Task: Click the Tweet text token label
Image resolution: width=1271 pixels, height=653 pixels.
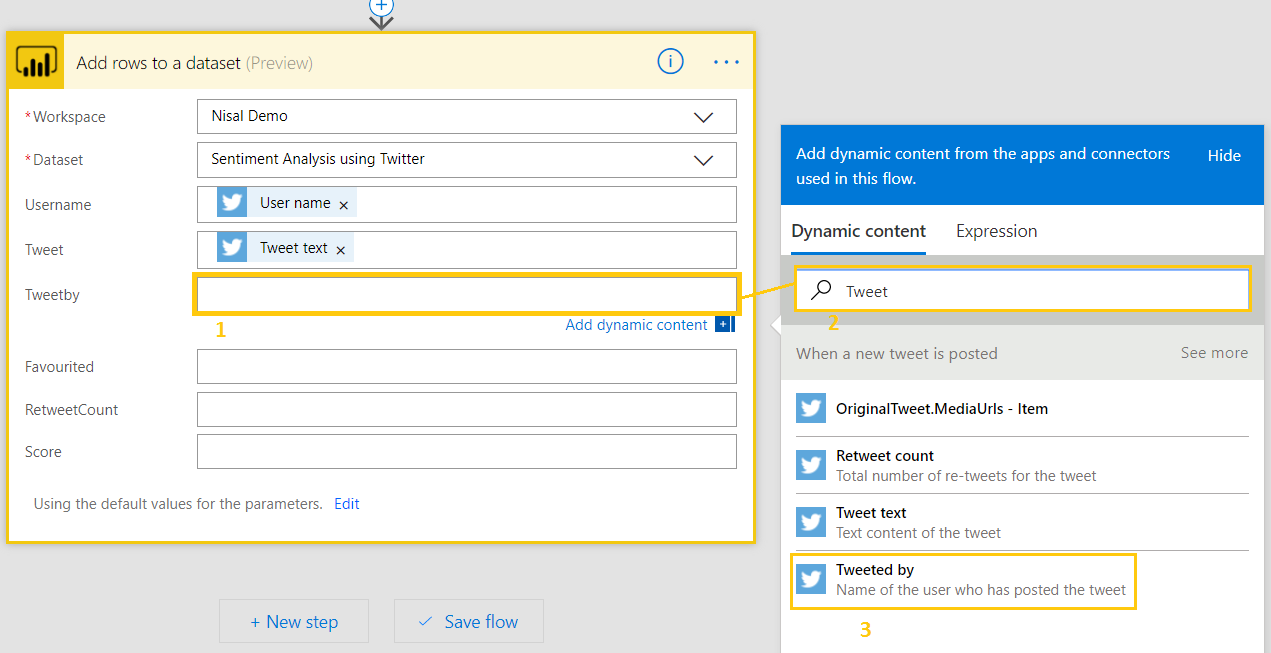Action: tap(294, 248)
